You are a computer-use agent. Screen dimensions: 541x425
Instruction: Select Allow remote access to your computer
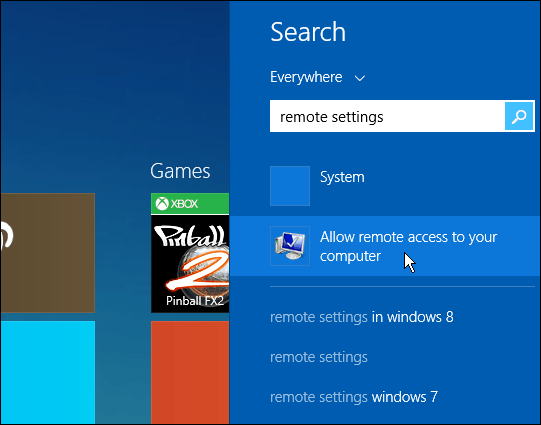coord(385,246)
